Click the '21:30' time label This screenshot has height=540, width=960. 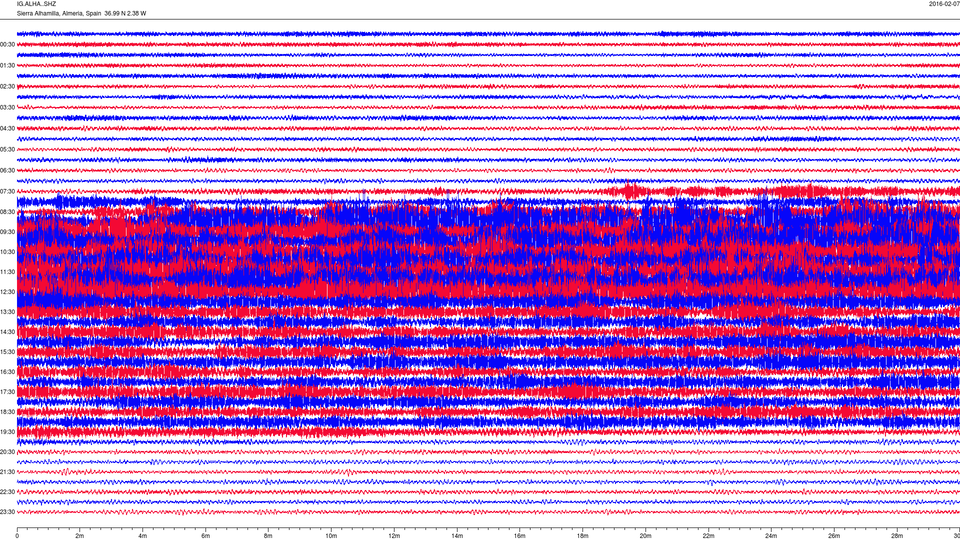tap(7, 472)
